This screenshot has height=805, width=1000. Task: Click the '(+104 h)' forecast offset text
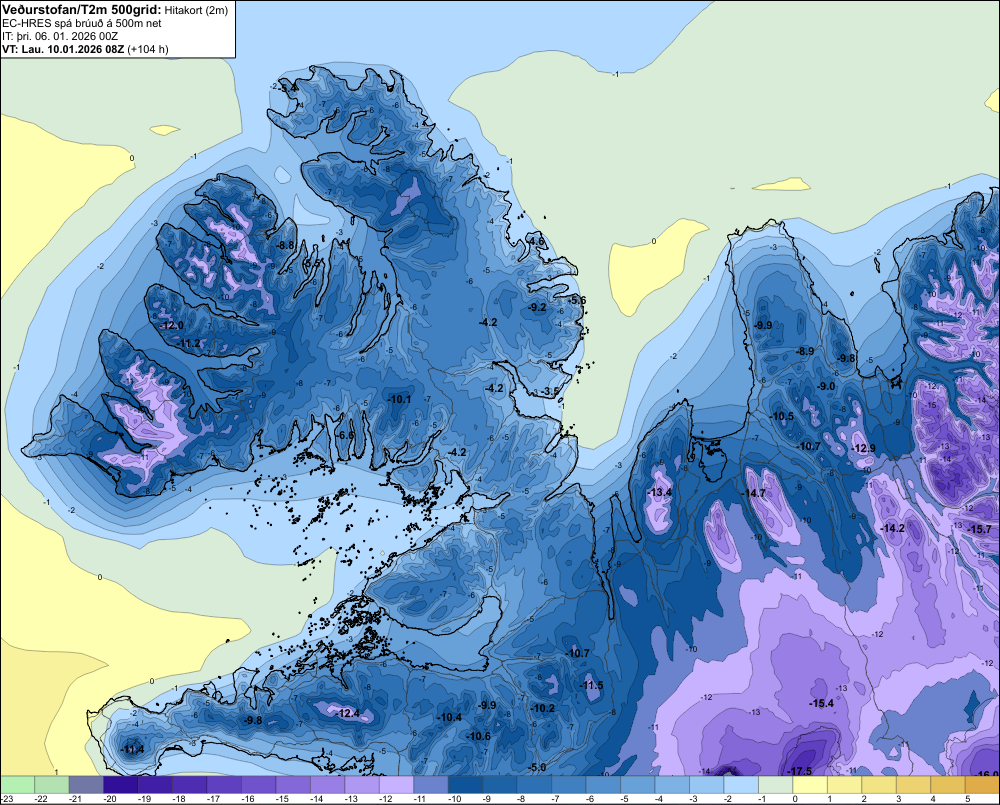[x=148, y=49]
